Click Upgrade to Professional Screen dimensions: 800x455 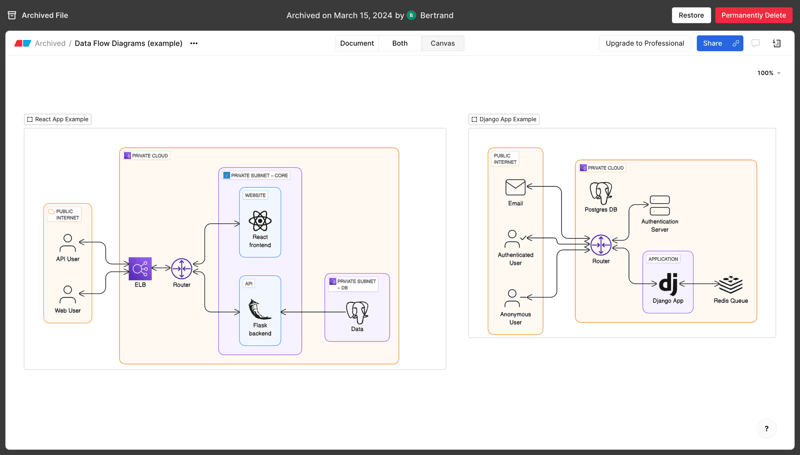click(645, 44)
